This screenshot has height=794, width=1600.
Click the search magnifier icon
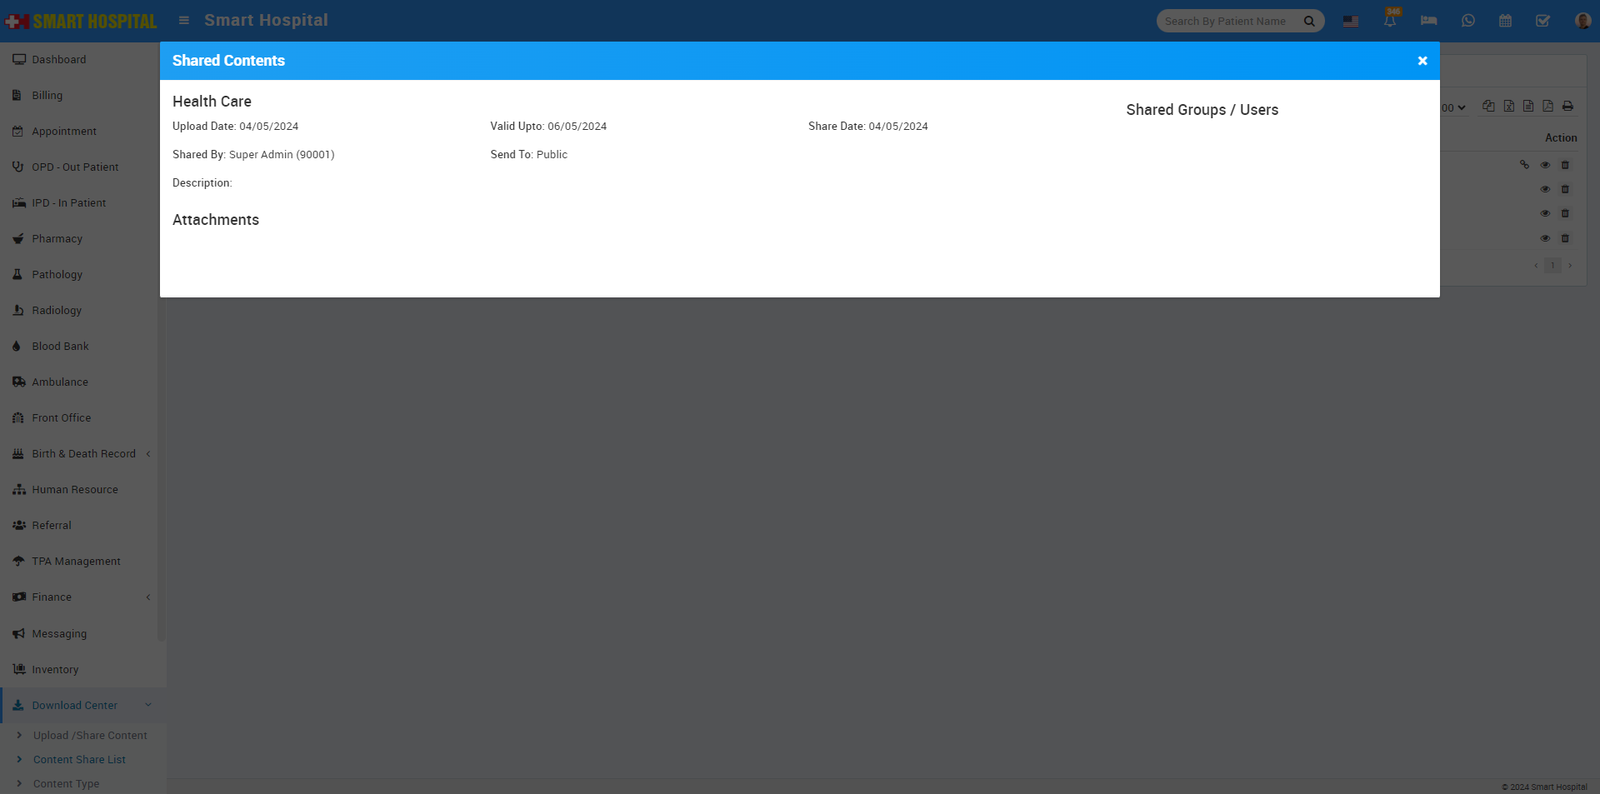point(1309,21)
